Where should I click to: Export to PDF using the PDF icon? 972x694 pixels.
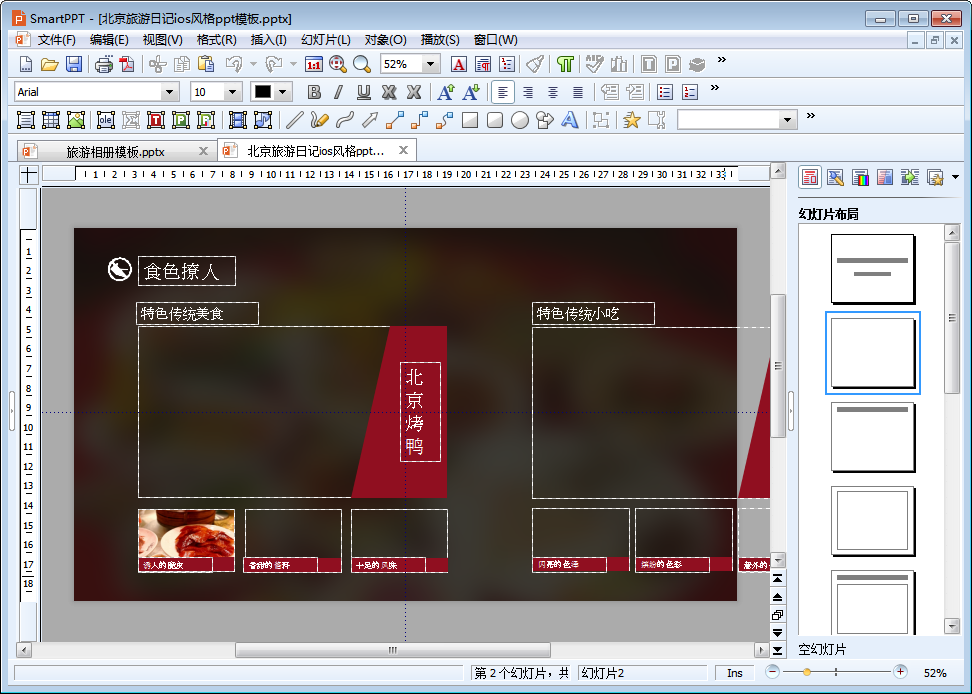click(127, 64)
